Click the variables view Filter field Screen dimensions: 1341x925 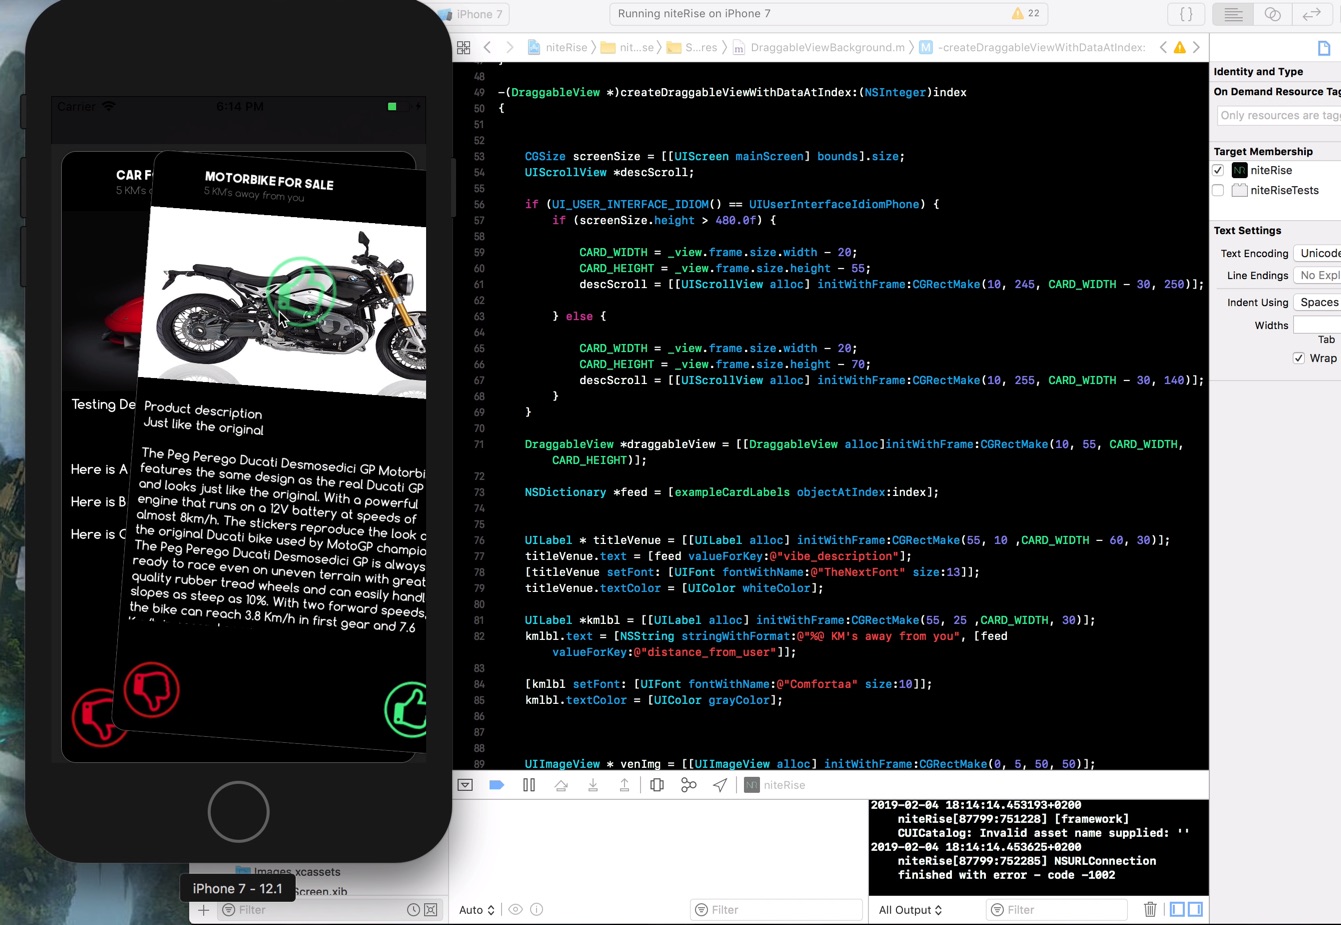tap(776, 910)
